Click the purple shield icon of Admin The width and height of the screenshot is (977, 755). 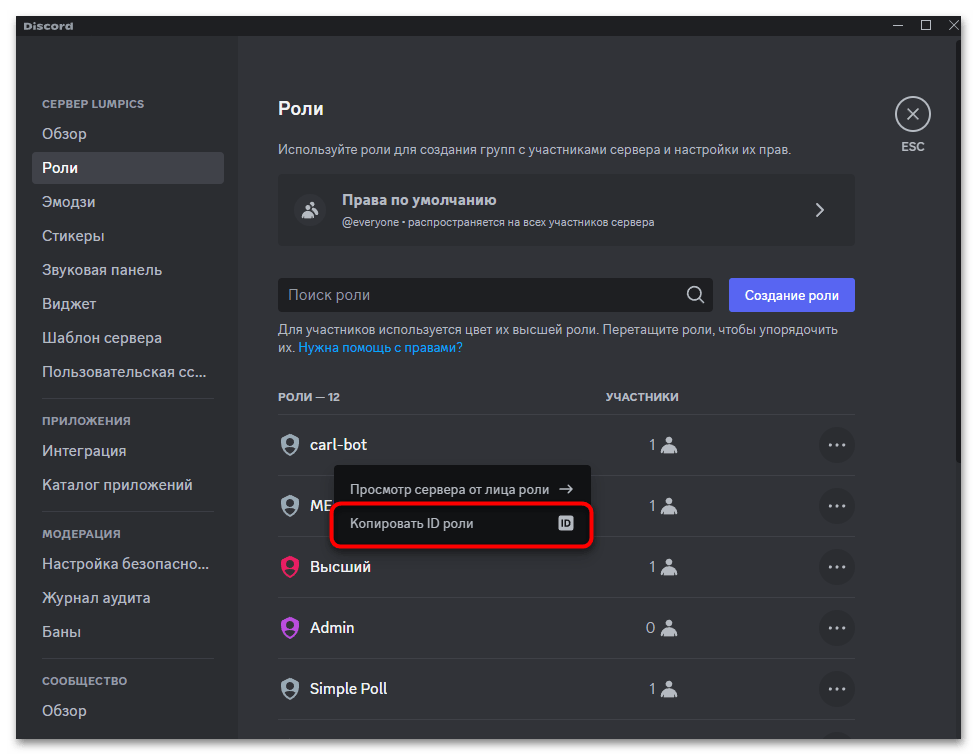point(290,628)
